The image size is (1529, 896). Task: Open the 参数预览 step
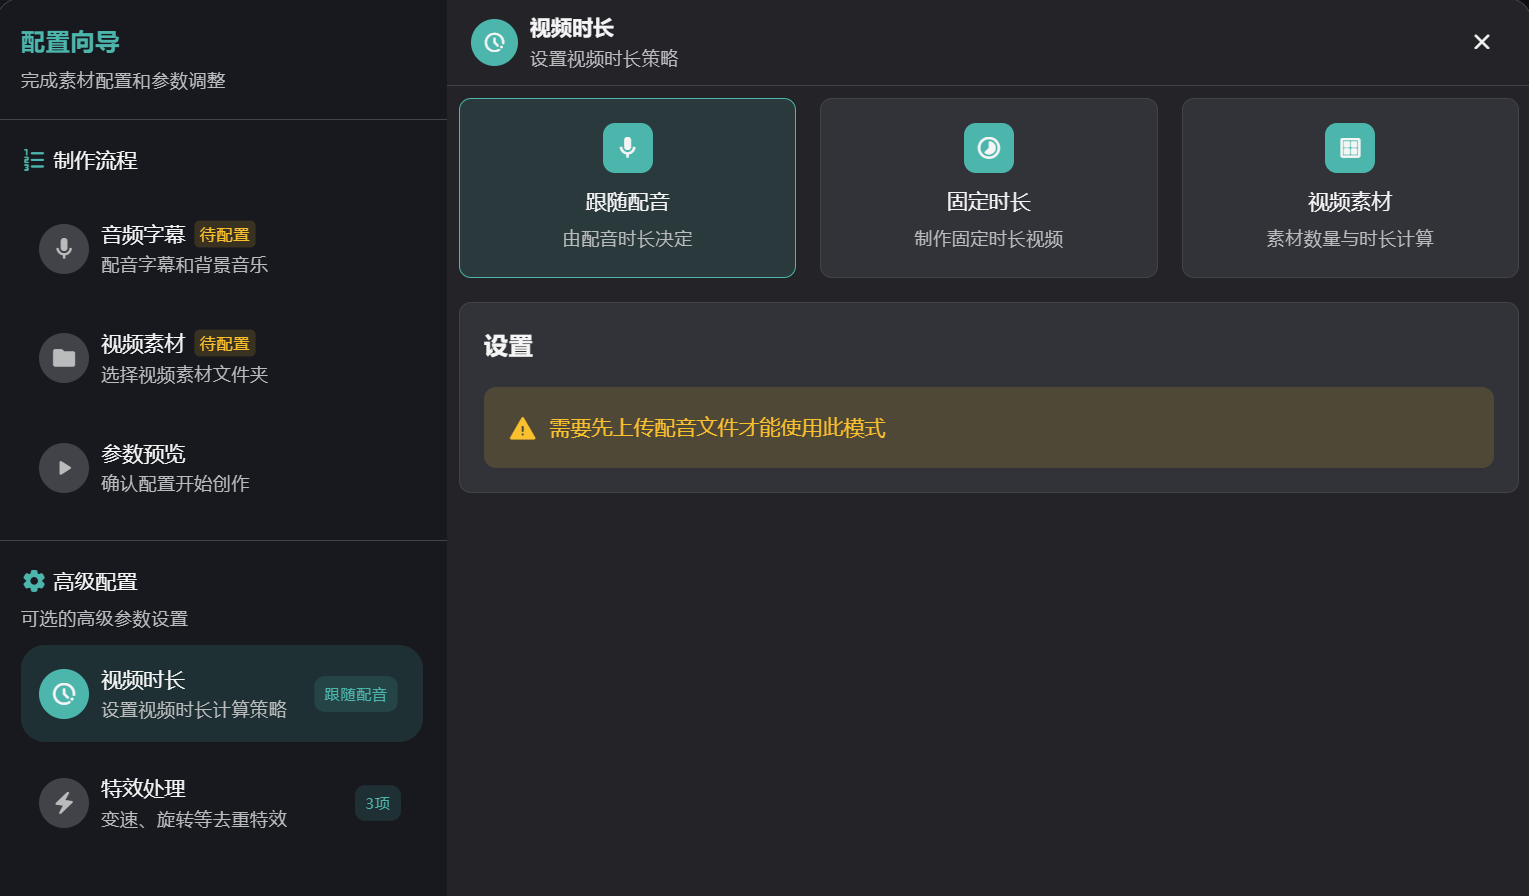(175, 468)
